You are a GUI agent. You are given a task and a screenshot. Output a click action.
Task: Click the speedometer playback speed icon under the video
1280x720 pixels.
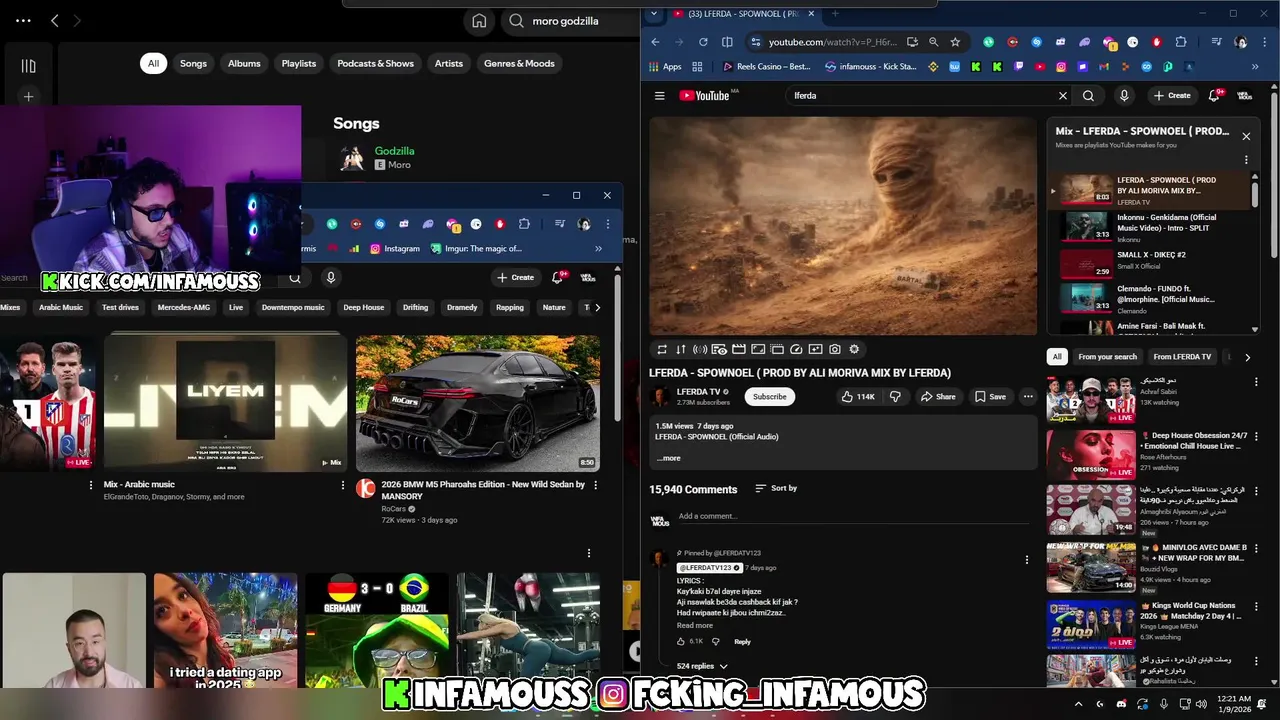pyautogui.click(x=796, y=349)
